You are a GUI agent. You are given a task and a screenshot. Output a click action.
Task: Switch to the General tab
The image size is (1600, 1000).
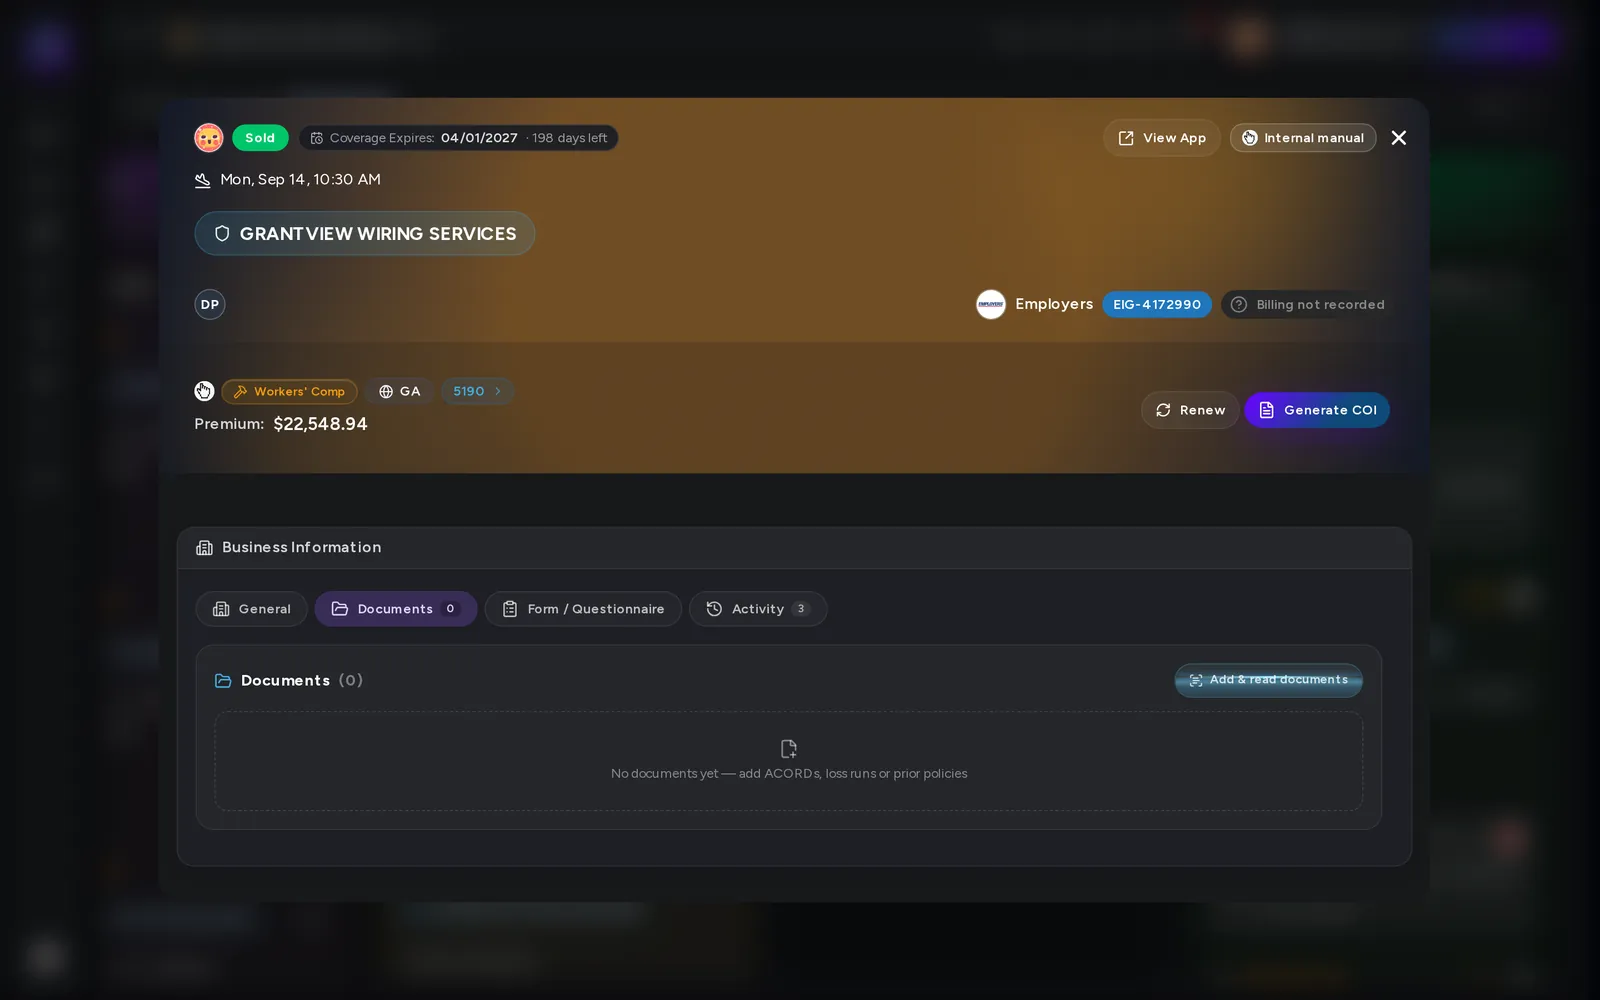[x=252, y=609]
